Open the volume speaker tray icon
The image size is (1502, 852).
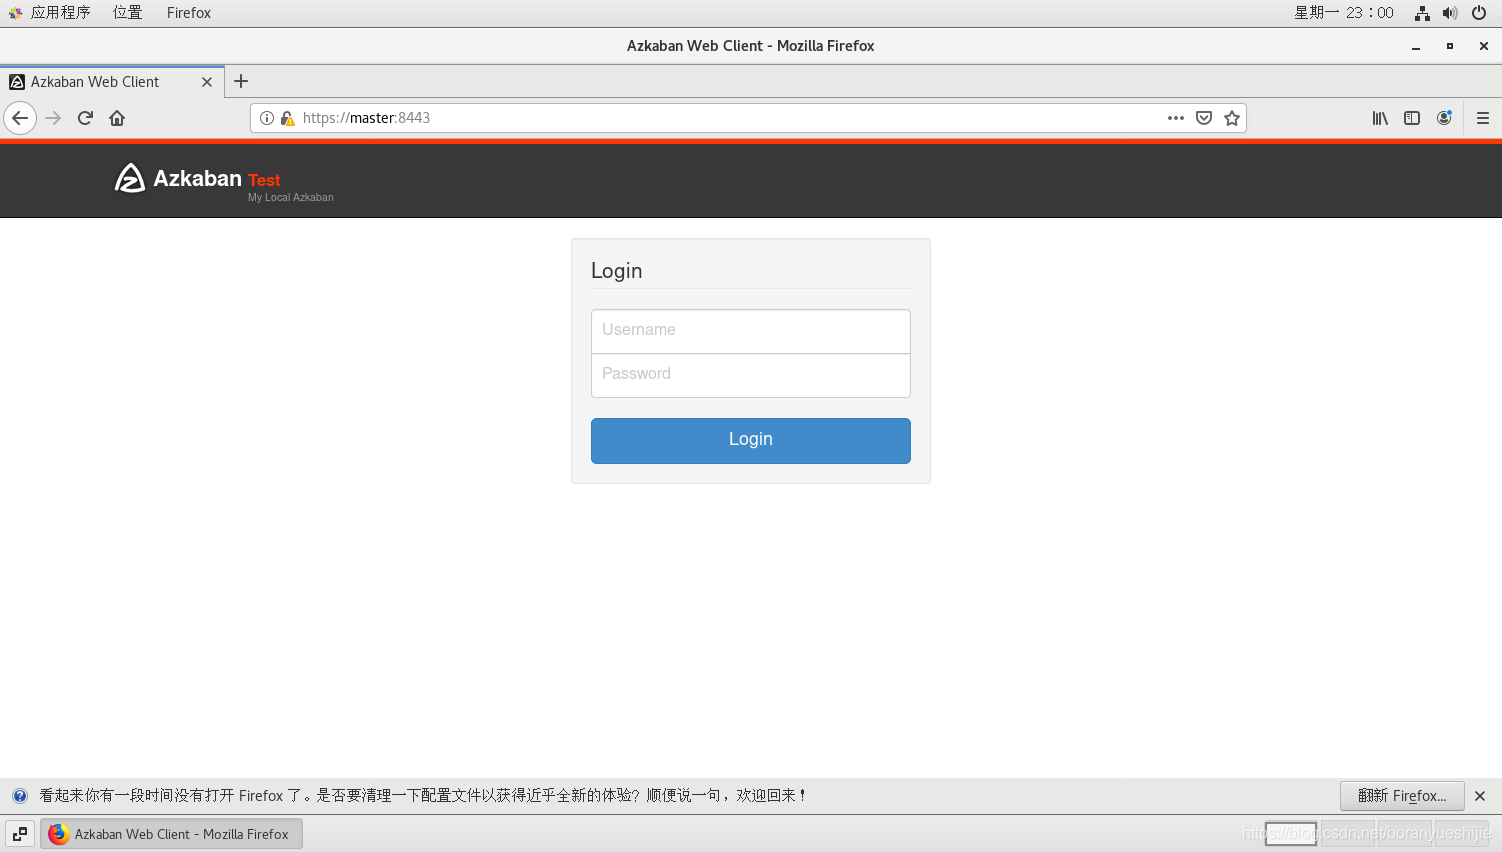1450,13
